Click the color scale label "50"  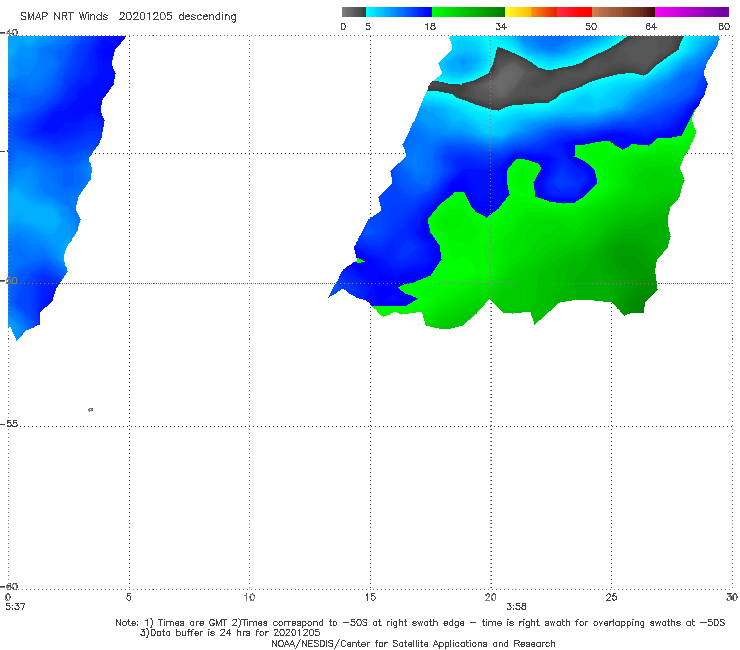tap(591, 26)
